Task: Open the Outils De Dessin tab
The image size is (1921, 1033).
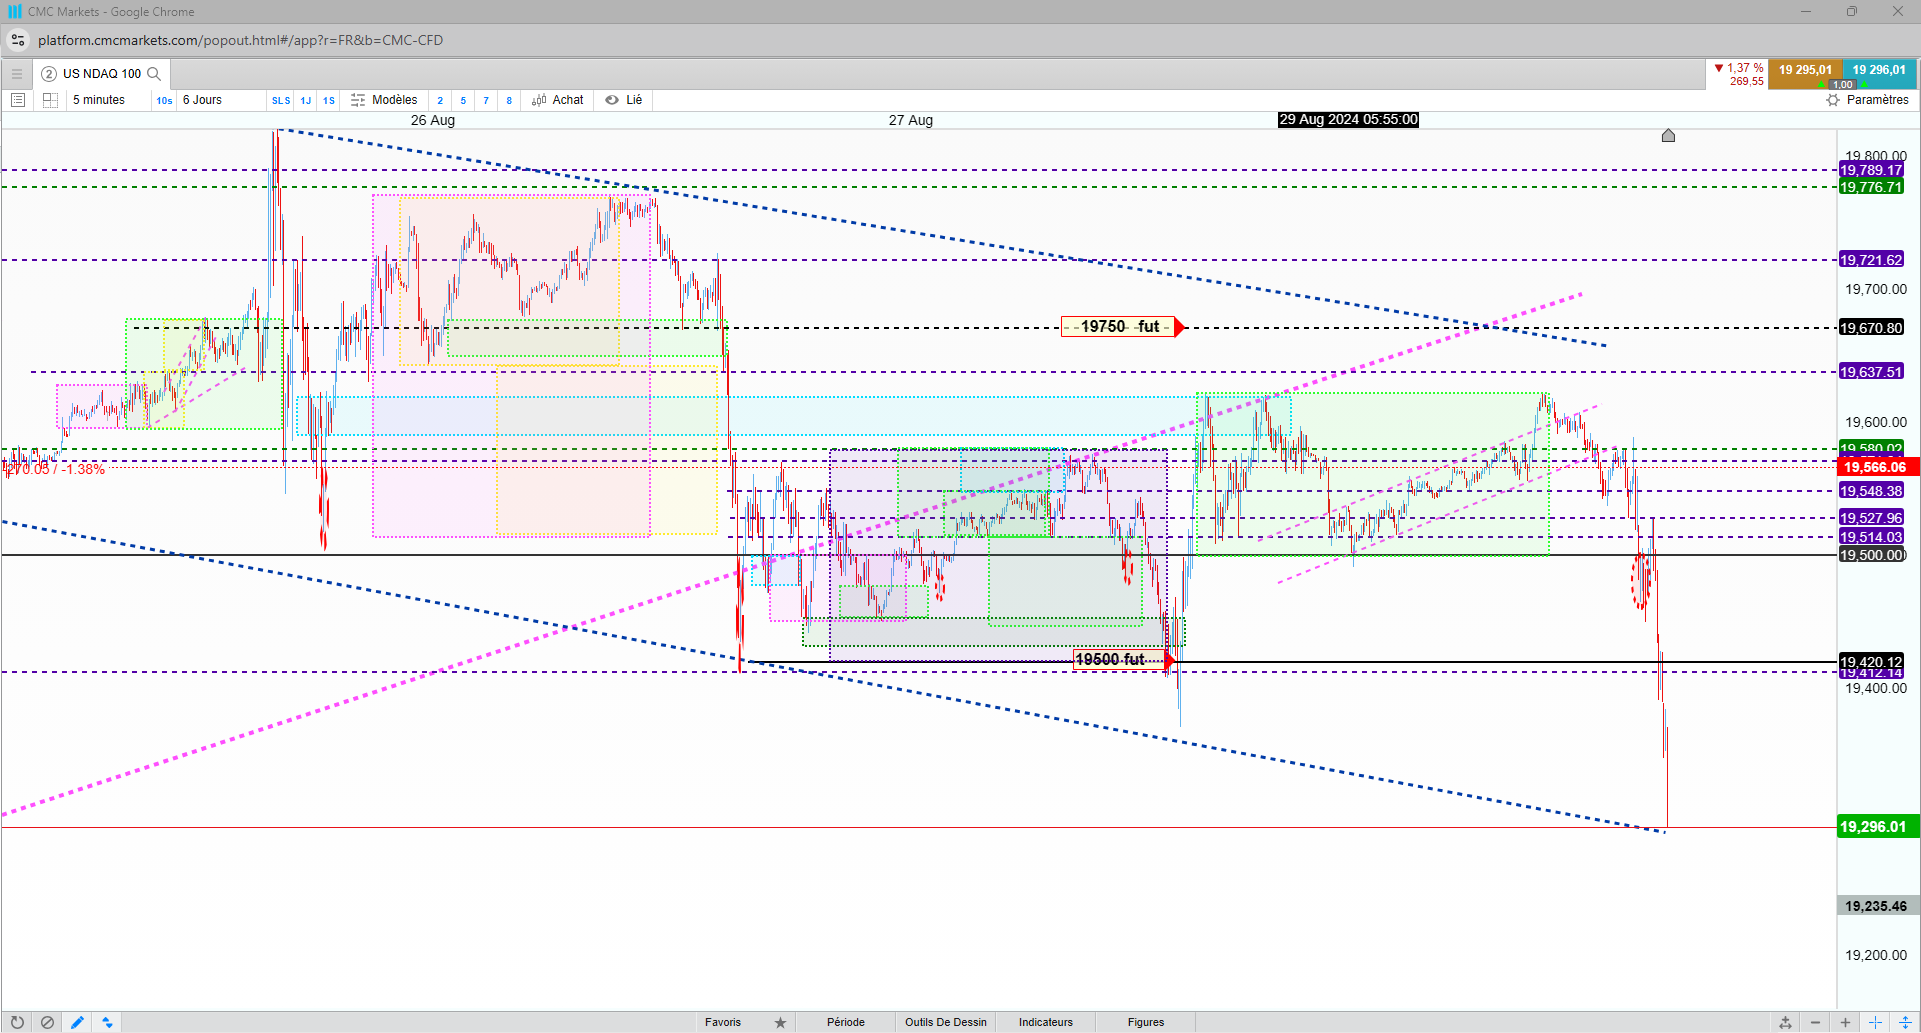Action: [x=945, y=1022]
